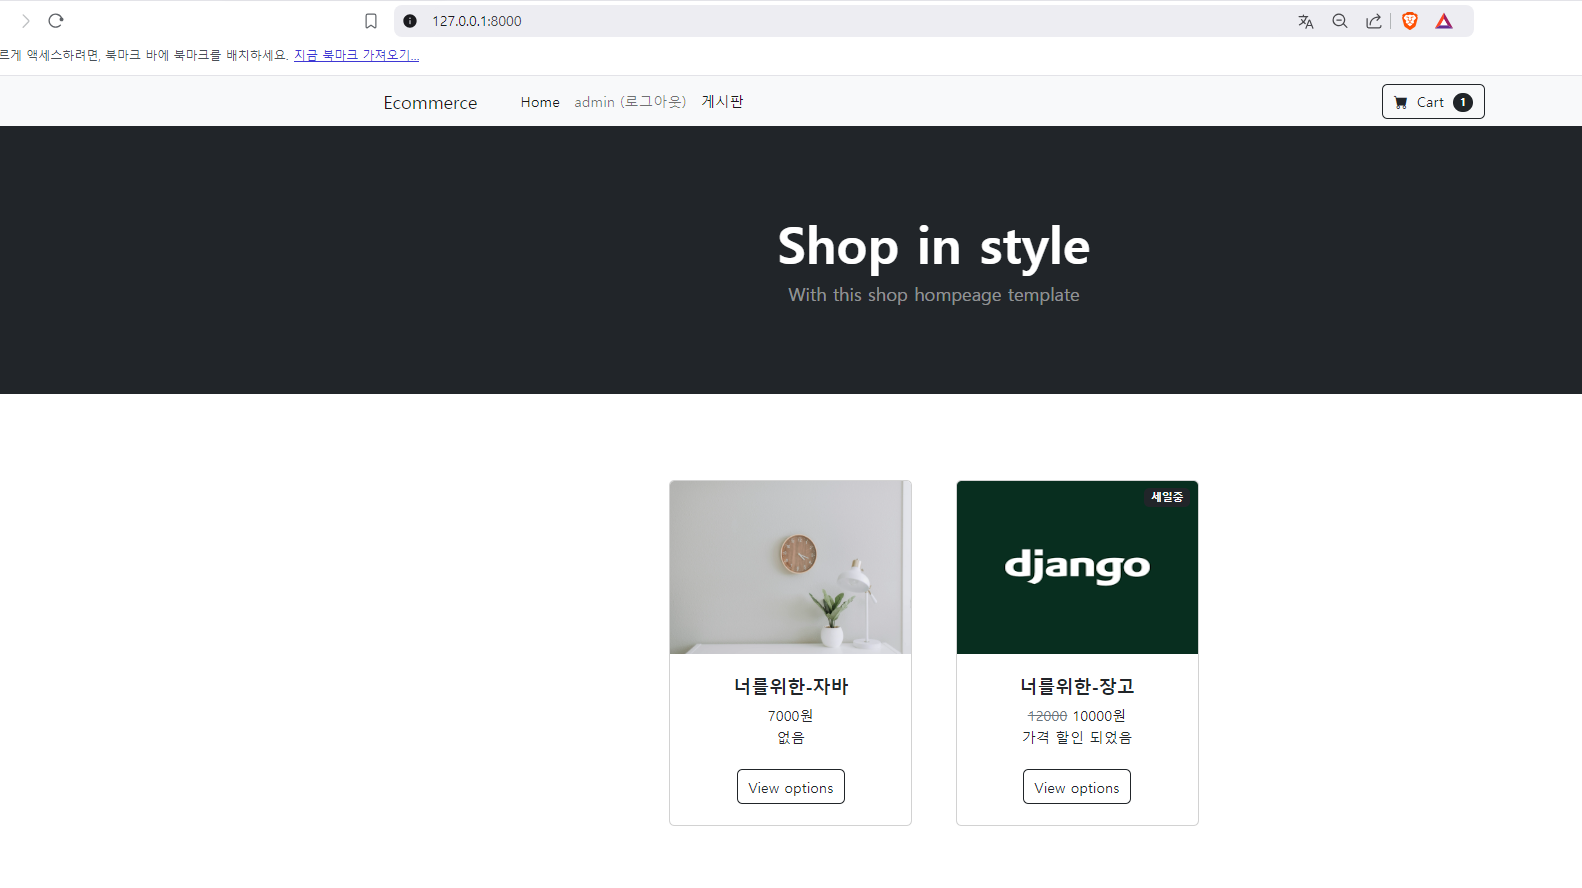Click the With this shop hompeage template subtitle
Image resolution: width=1582 pixels, height=888 pixels.
(934, 295)
